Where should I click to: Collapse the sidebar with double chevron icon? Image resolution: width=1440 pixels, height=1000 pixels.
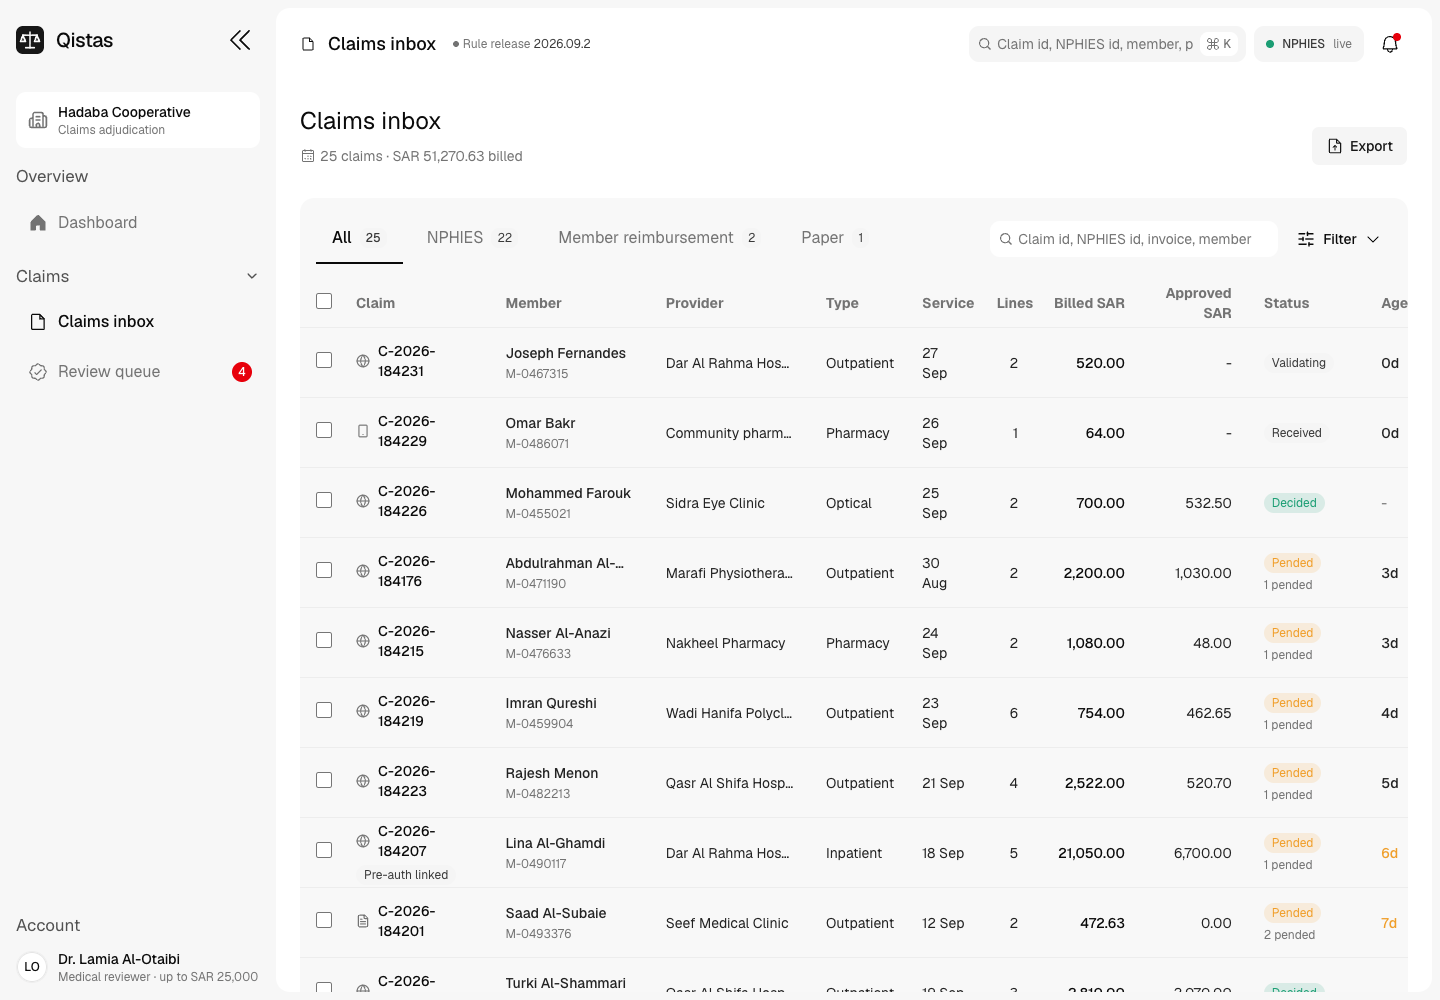[240, 40]
